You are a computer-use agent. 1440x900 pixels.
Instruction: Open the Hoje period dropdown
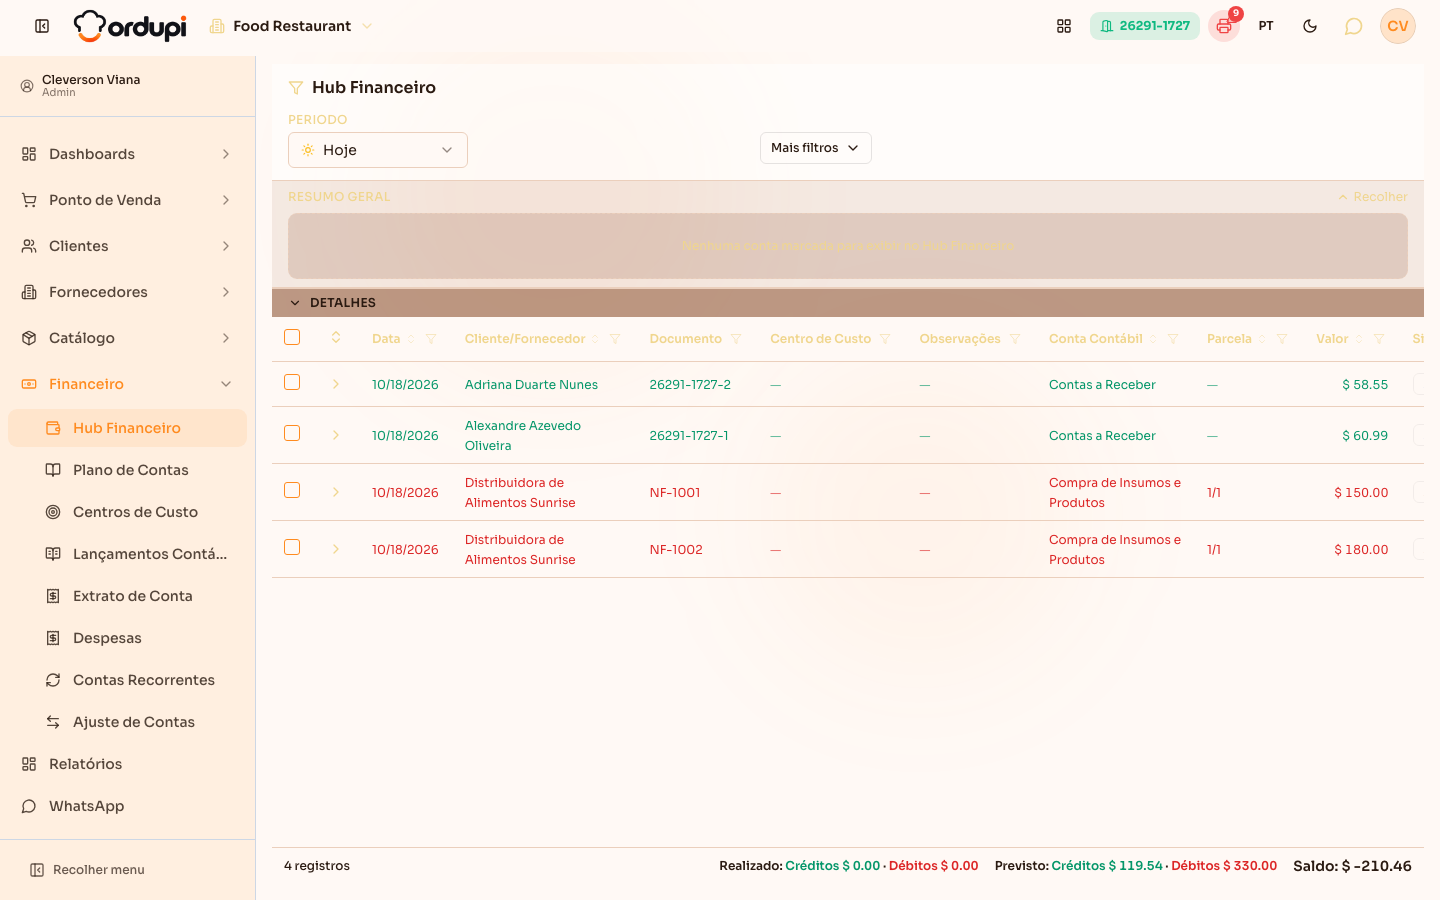(378, 150)
